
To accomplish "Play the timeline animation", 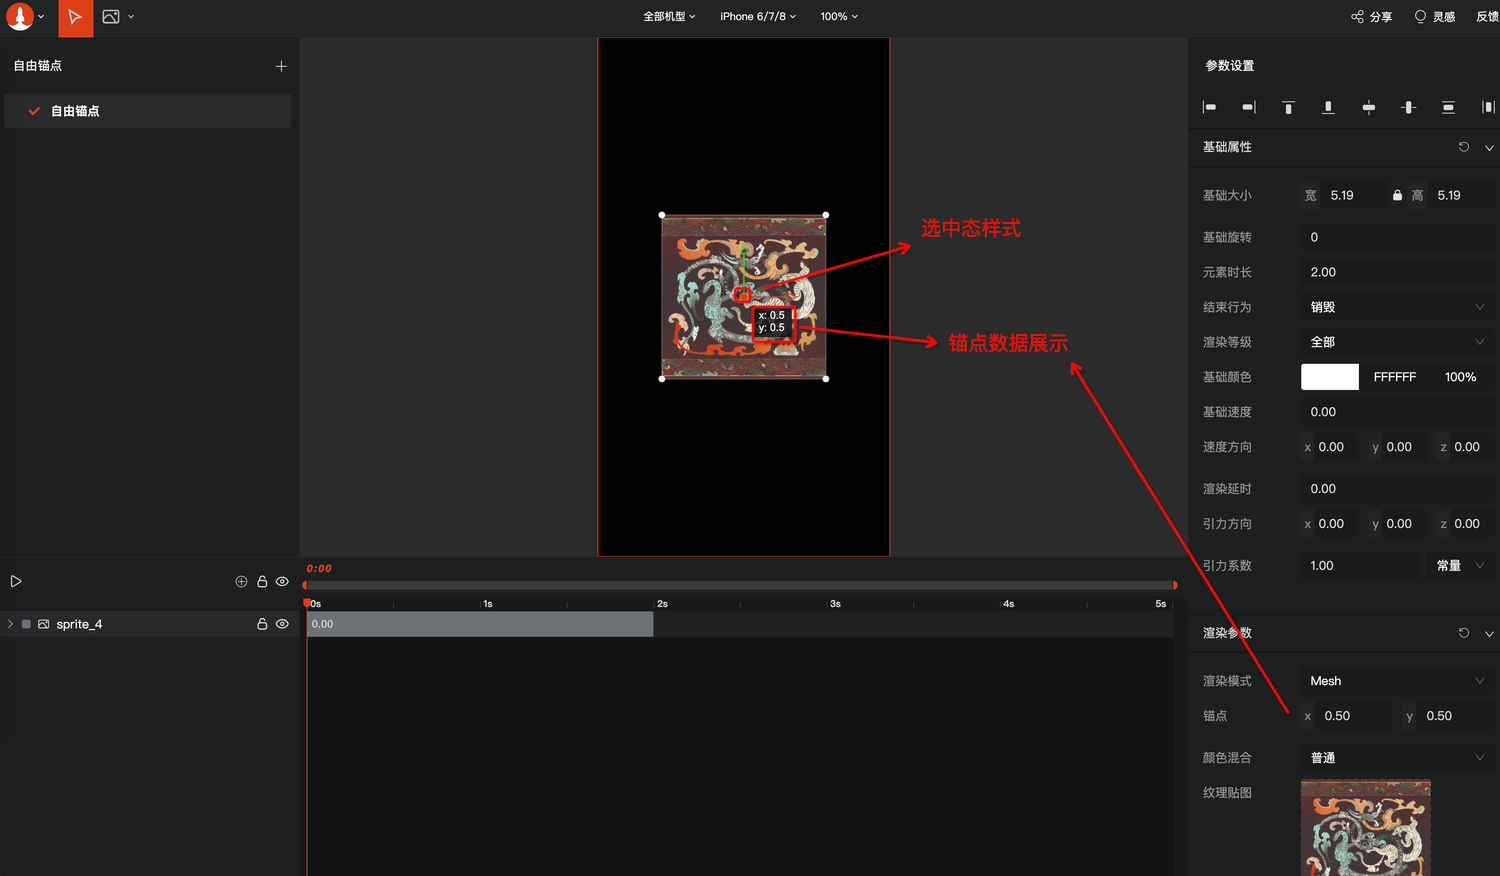I will (x=16, y=581).
